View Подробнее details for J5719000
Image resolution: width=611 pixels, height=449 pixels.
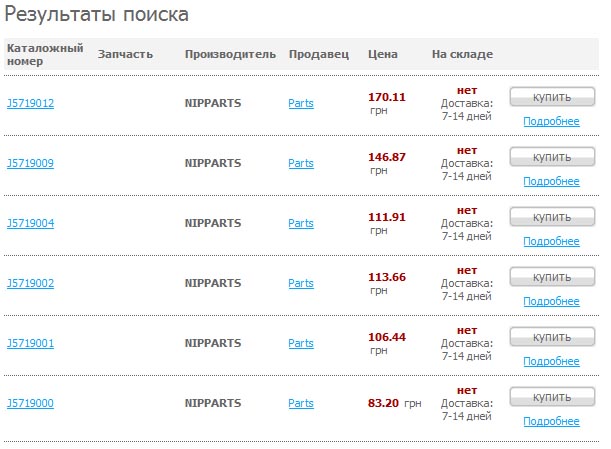[551, 422]
